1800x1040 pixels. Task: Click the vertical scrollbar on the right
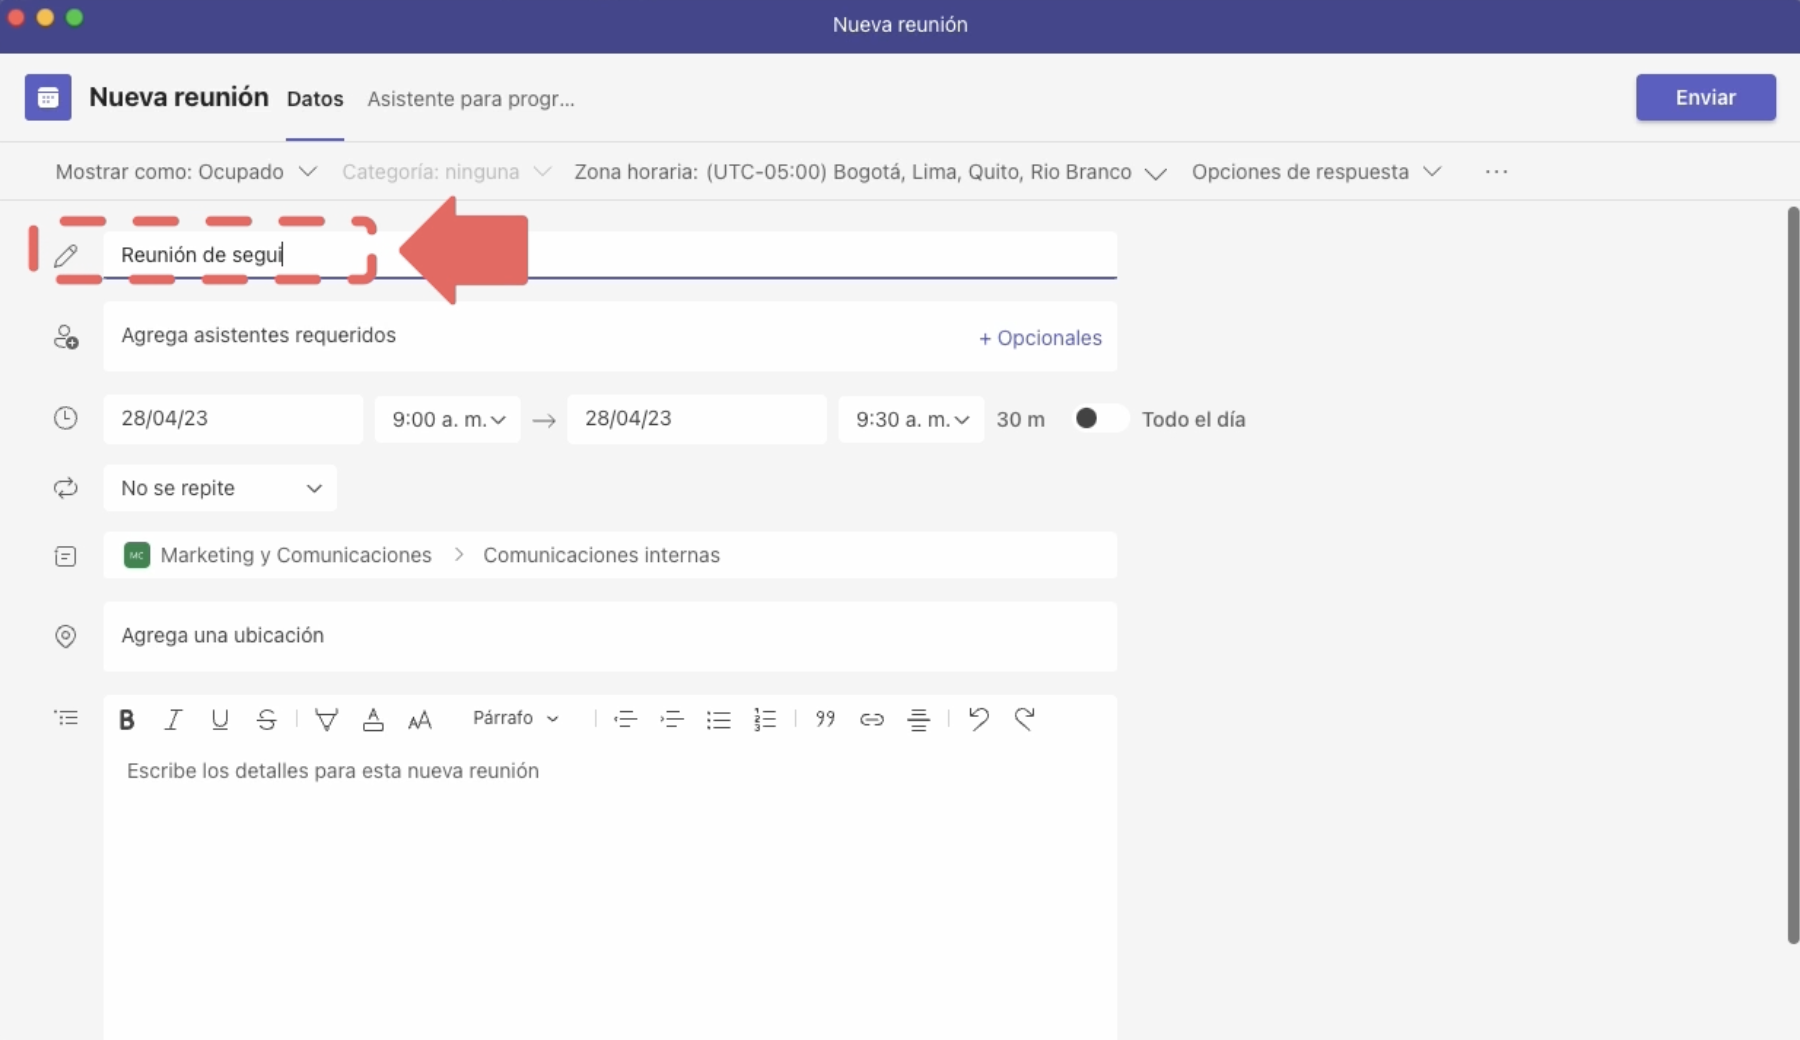coord(1792,575)
